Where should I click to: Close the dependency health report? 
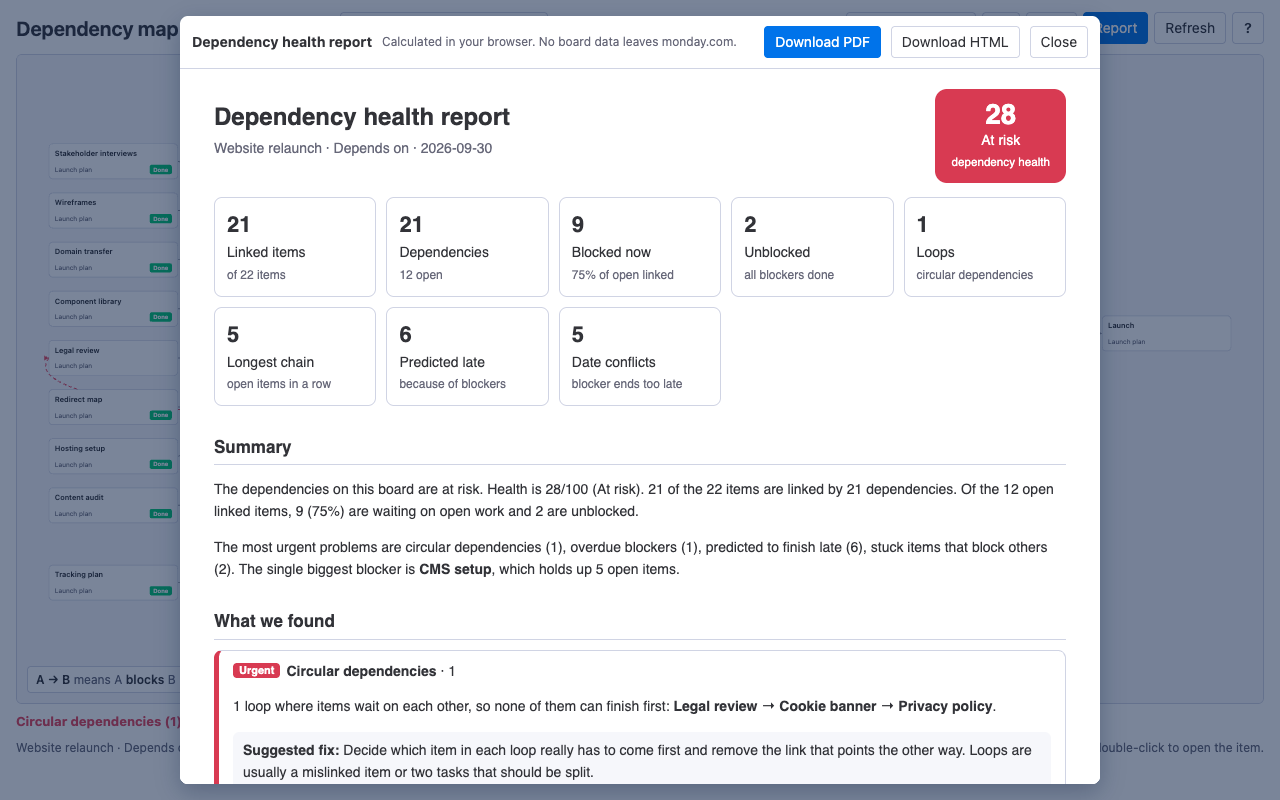pos(1058,42)
